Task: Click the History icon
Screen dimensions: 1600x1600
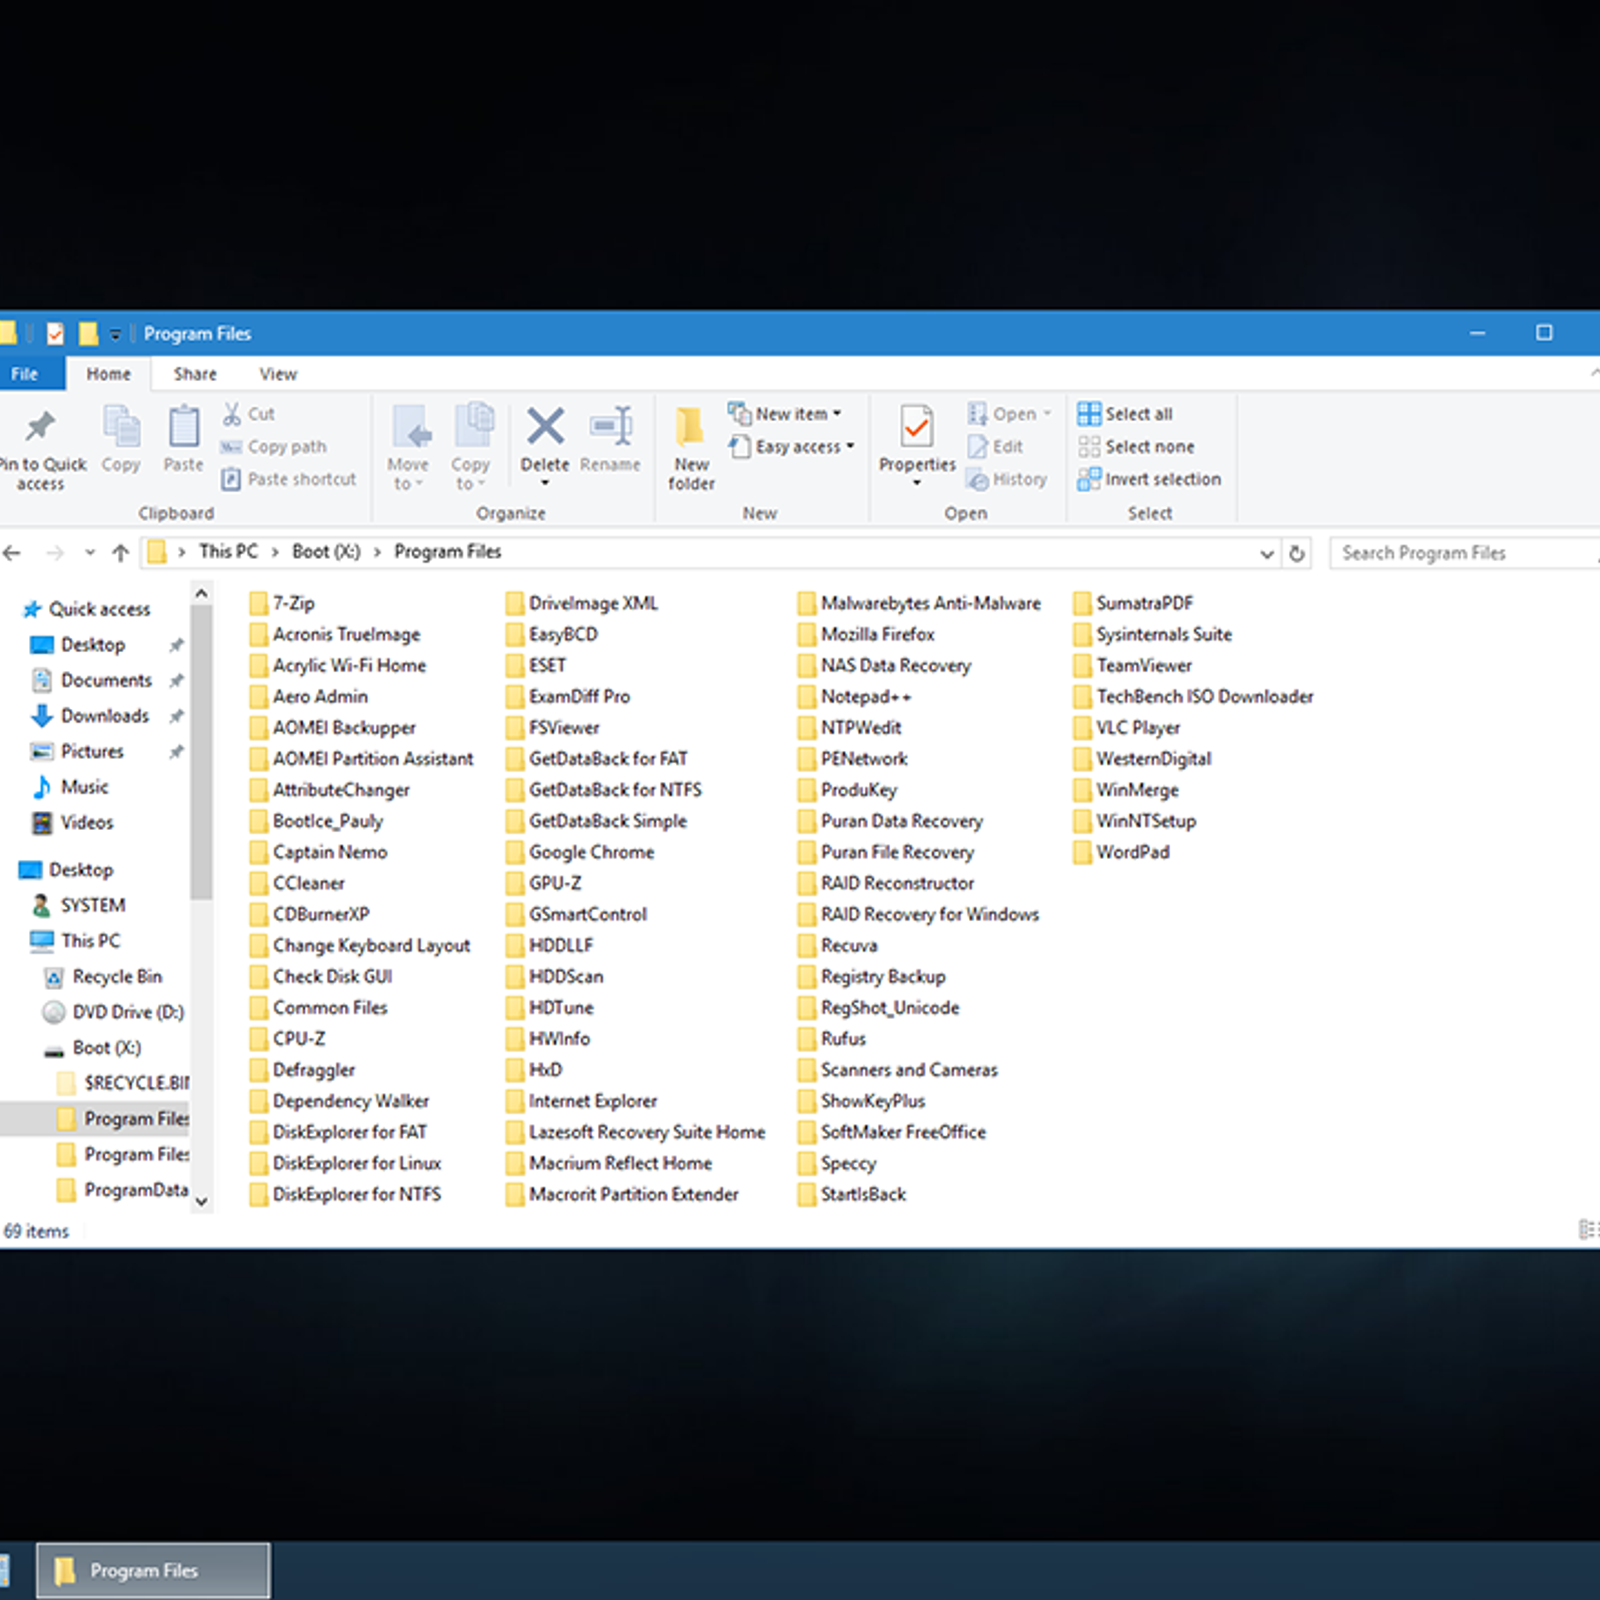Action: pyautogui.click(x=977, y=480)
